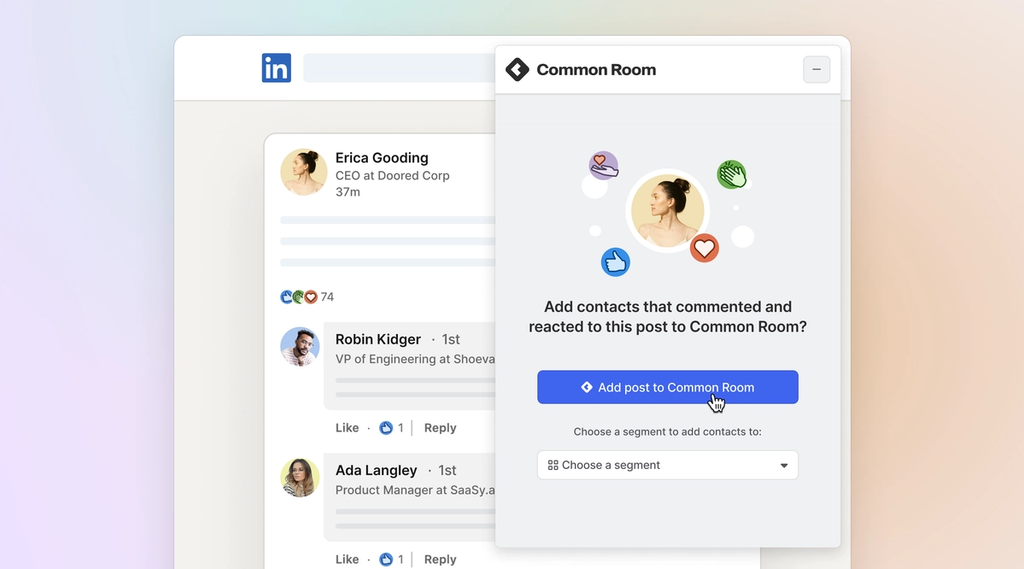Viewport: 1024px width, 569px height.
Task: Click the red heart icon in Common Room panel
Action: coord(704,248)
